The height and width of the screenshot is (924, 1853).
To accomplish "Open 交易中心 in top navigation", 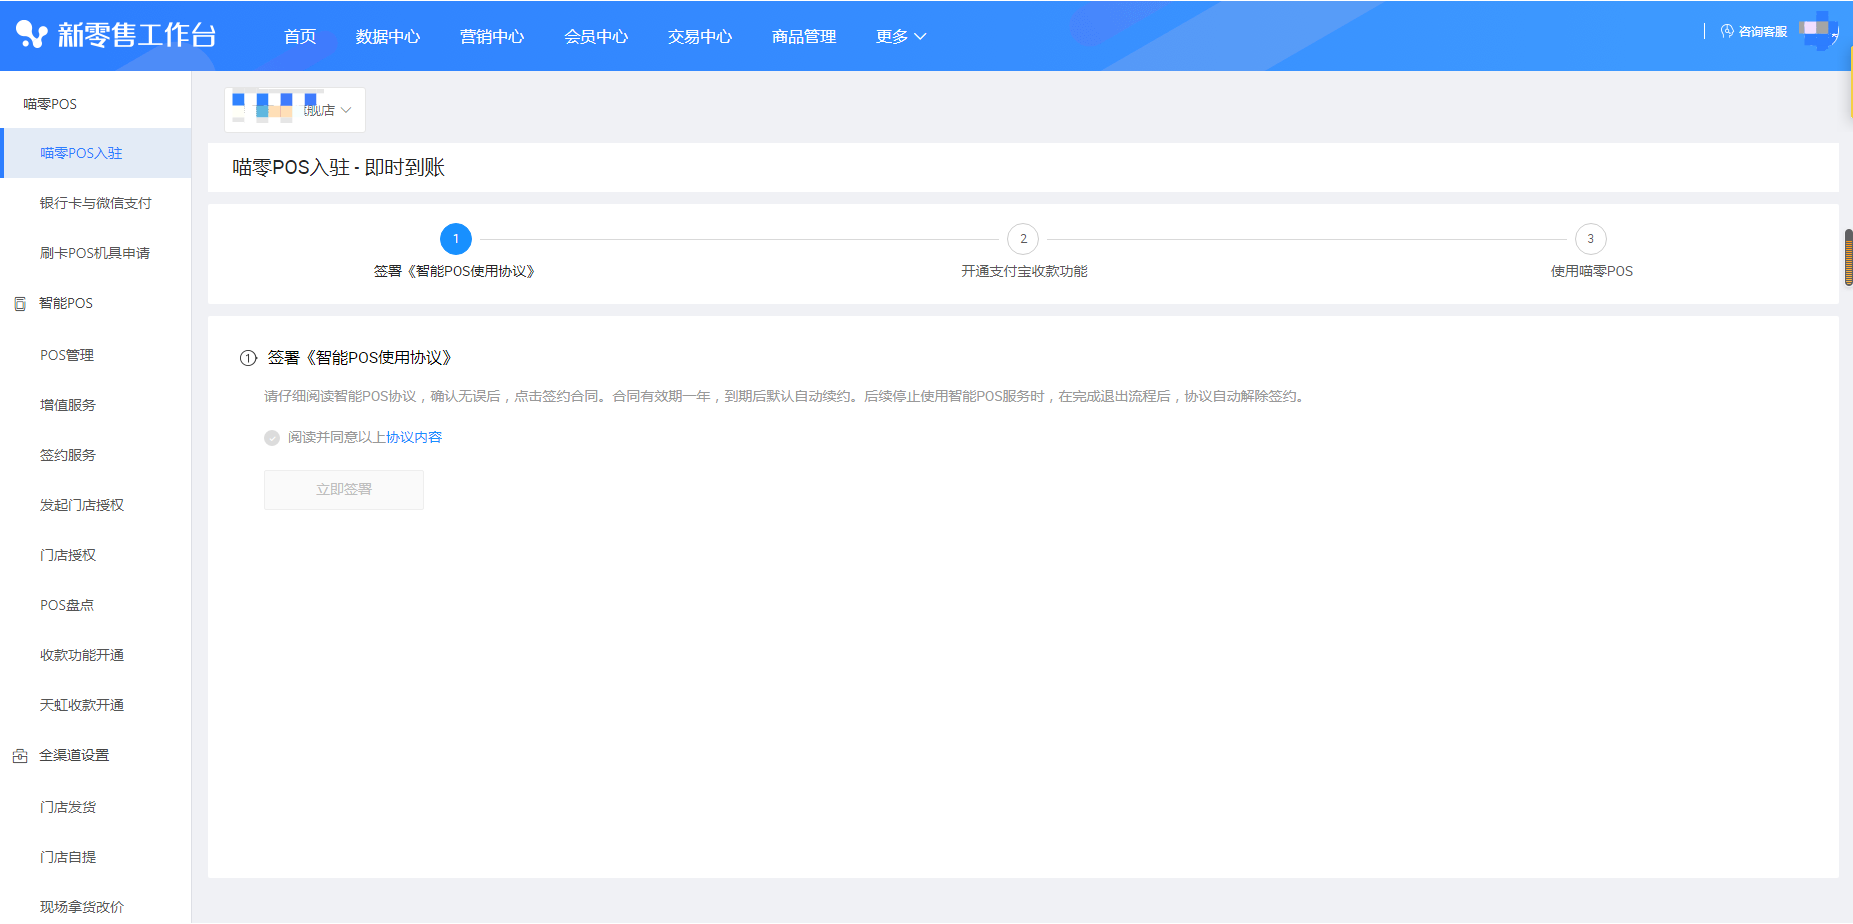I will point(700,37).
